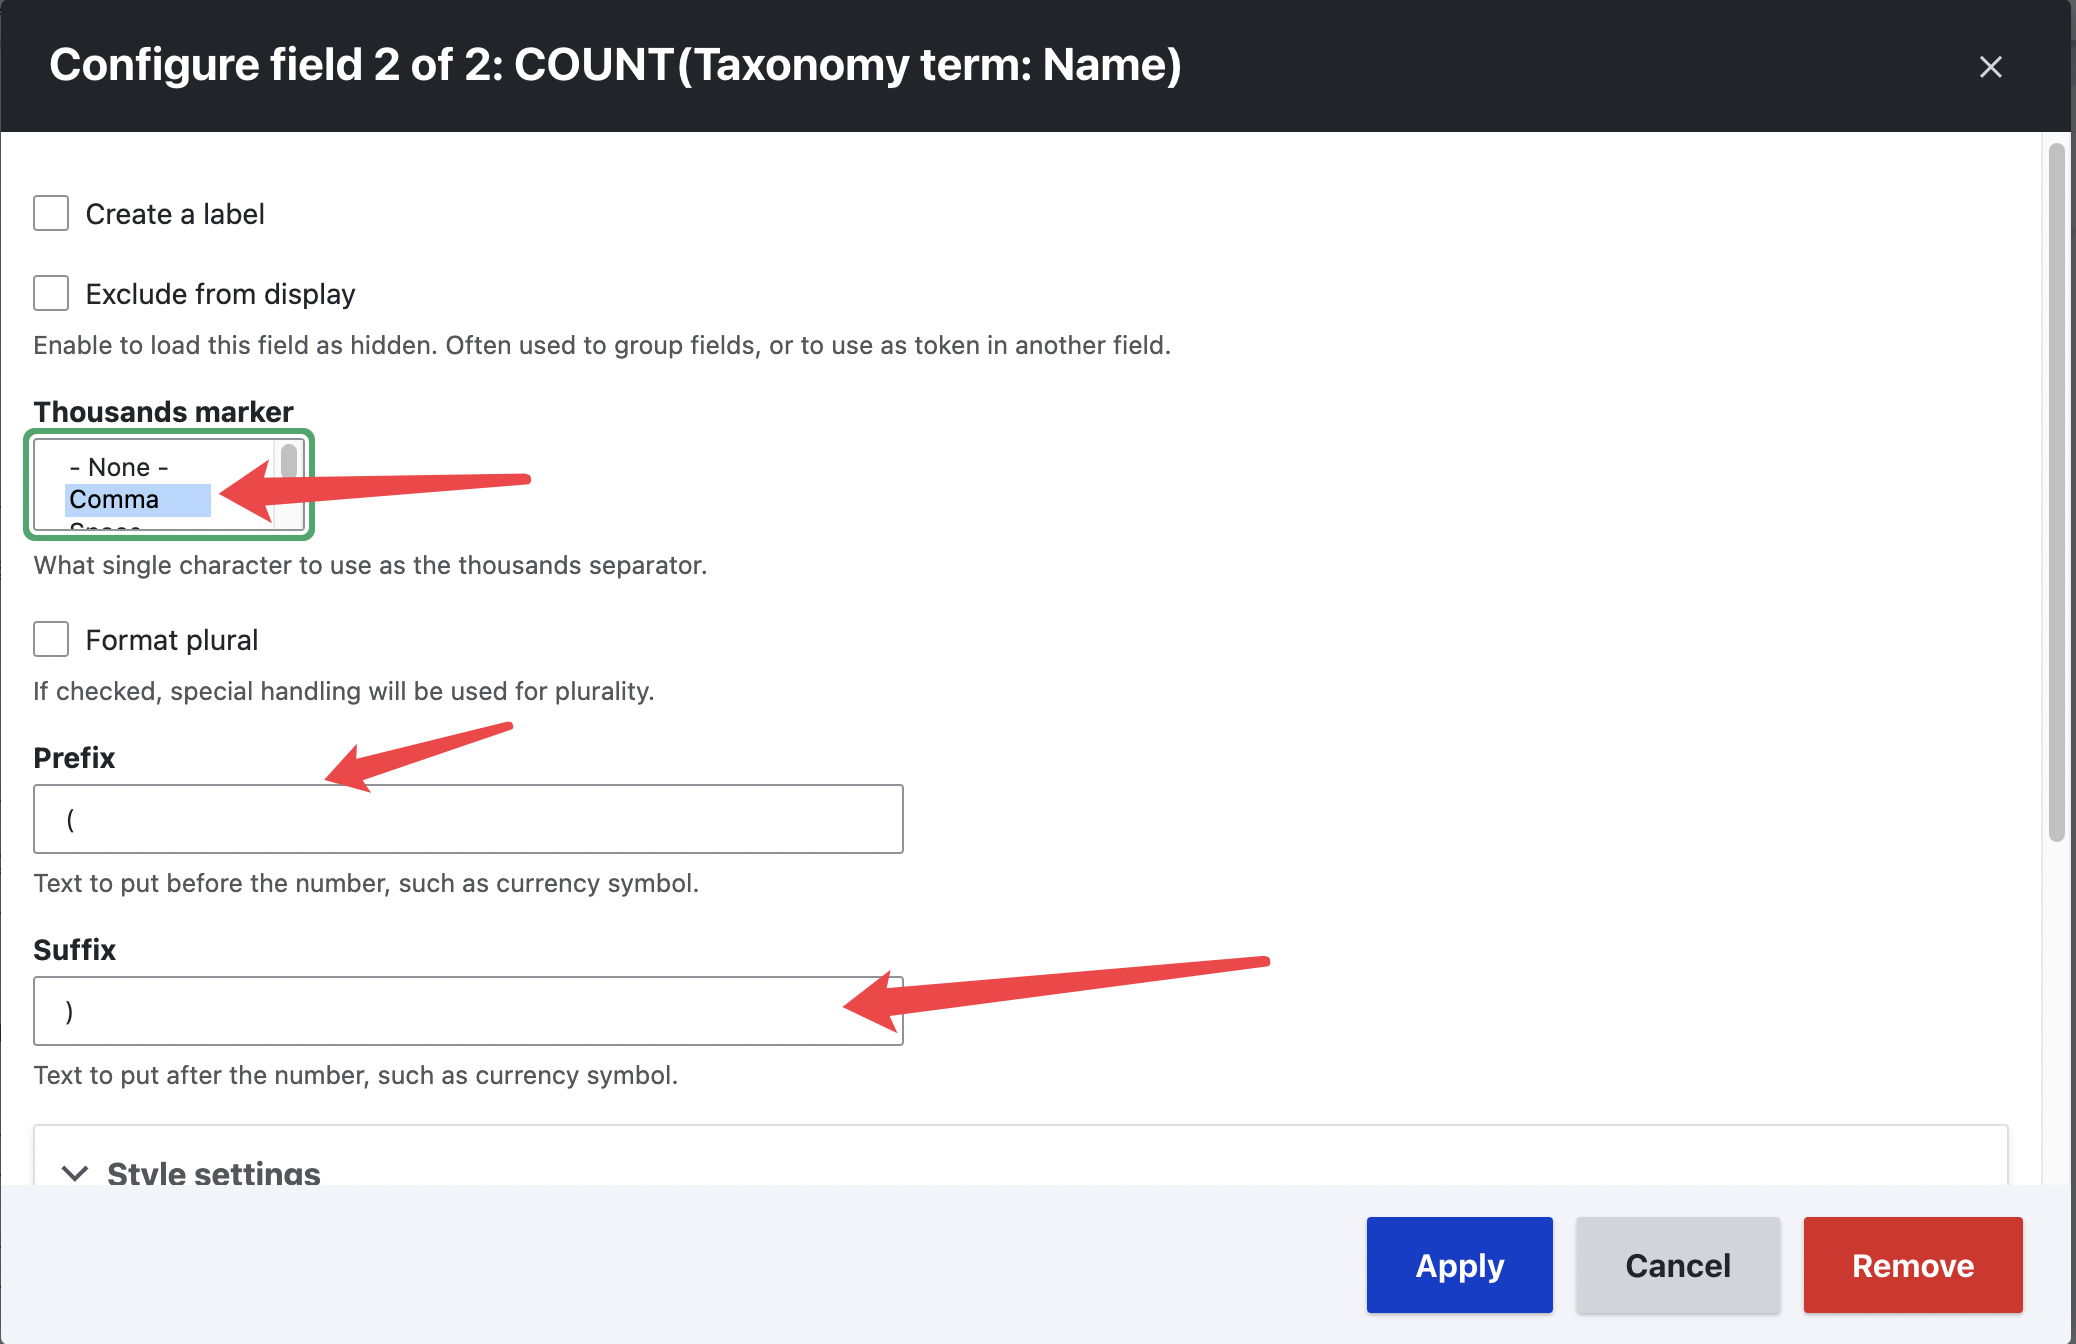Enable the Create a label checkbox

pyautogui.click(x=51, y=213)
